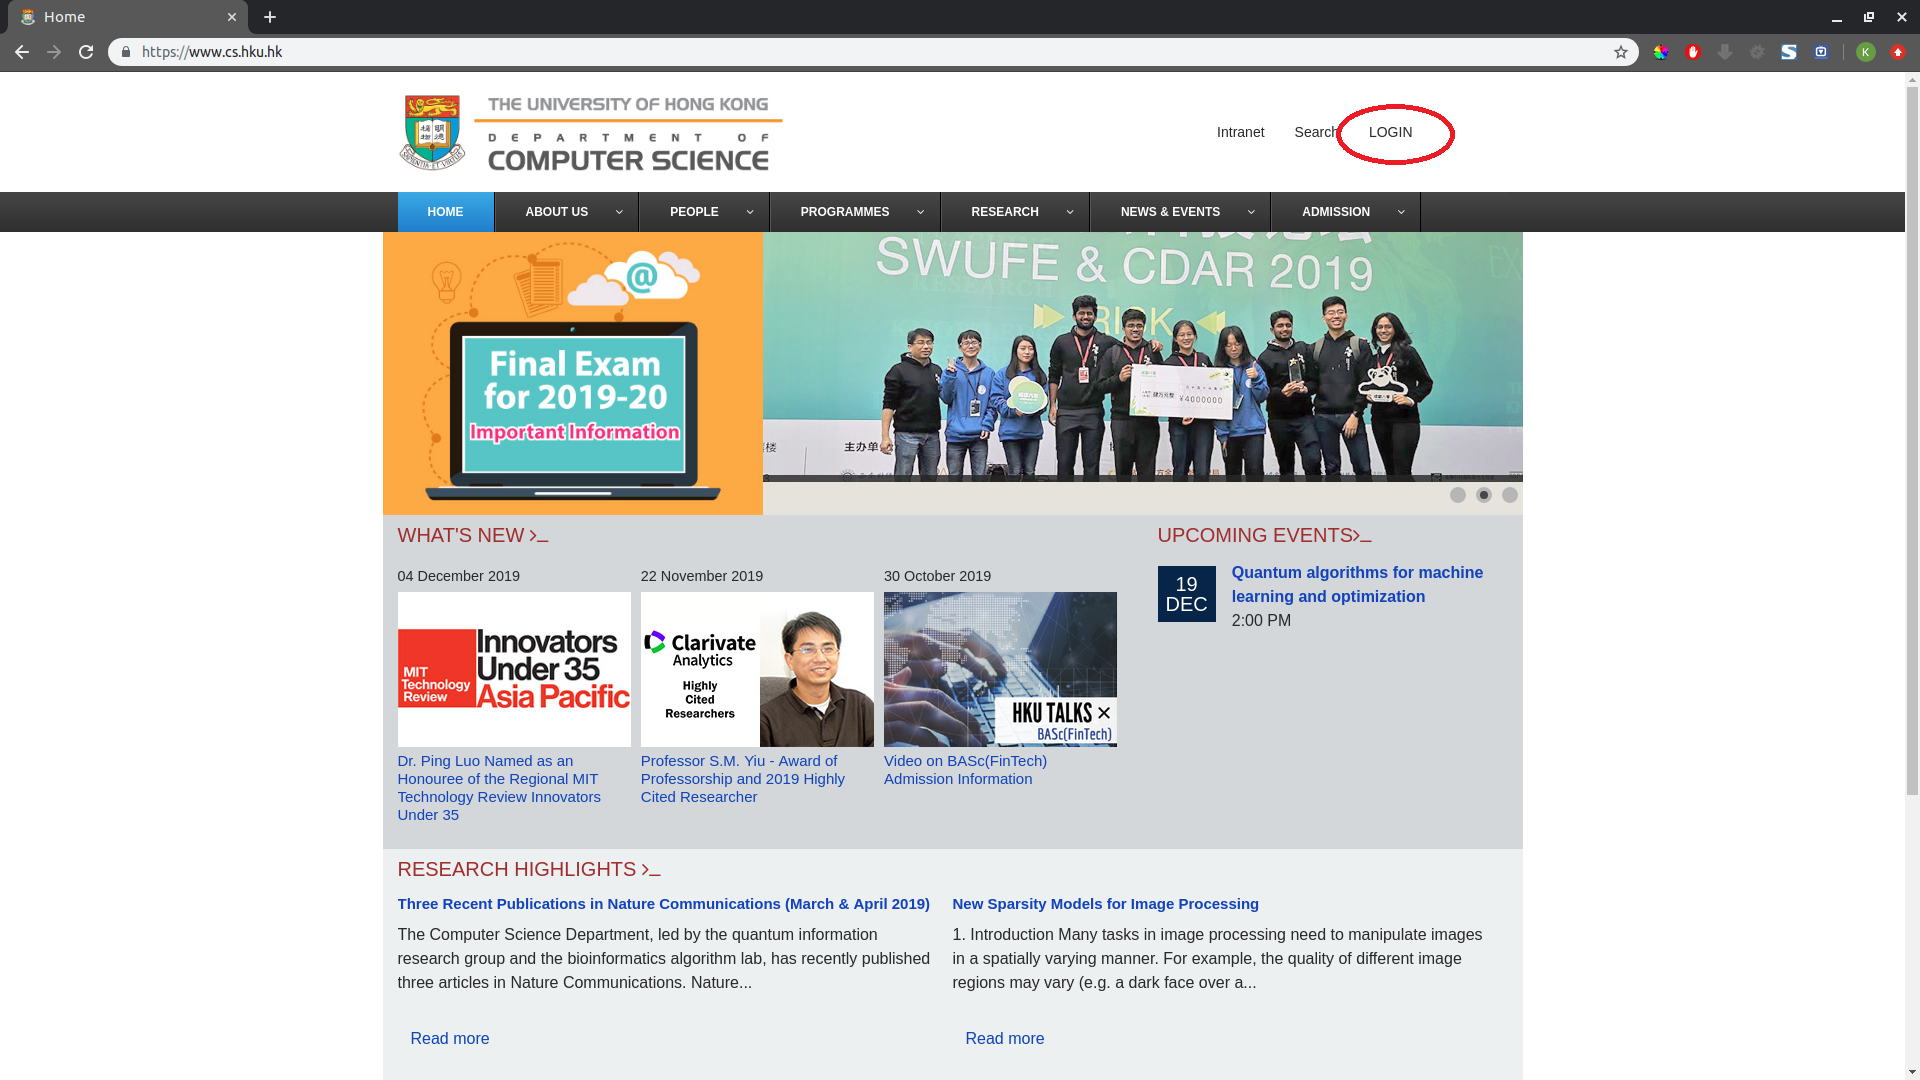This screenshot has height=1080, width=1920.
Task: Open the gray gear bug extension
Action: tap(1757, 52)
